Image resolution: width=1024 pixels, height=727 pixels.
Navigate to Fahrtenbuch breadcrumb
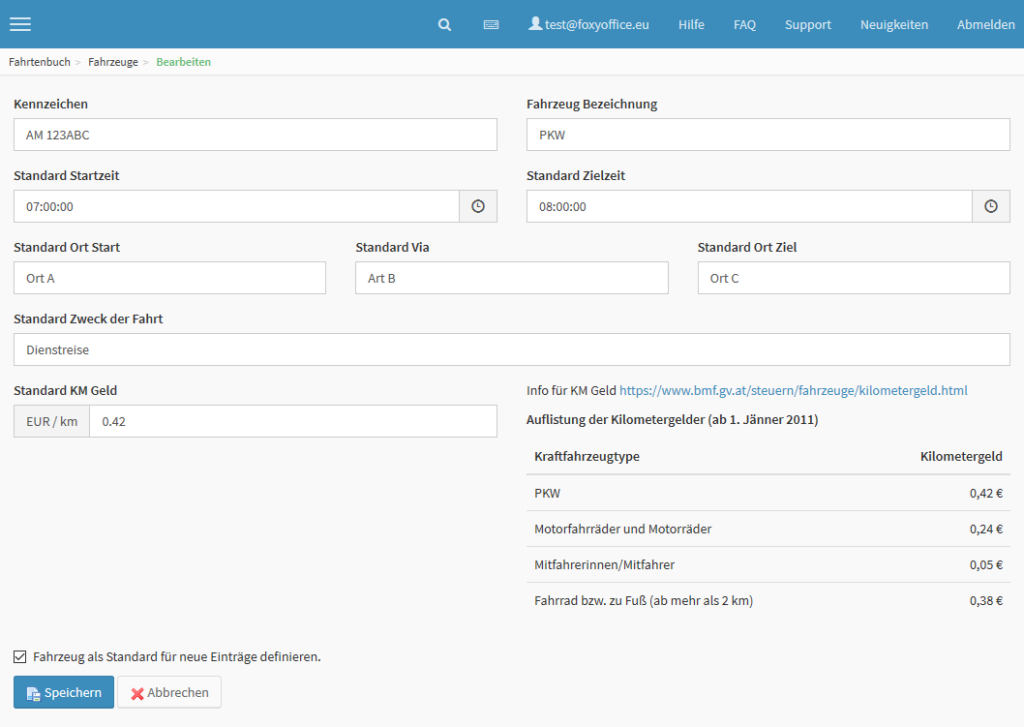click(x=40, y=62)
